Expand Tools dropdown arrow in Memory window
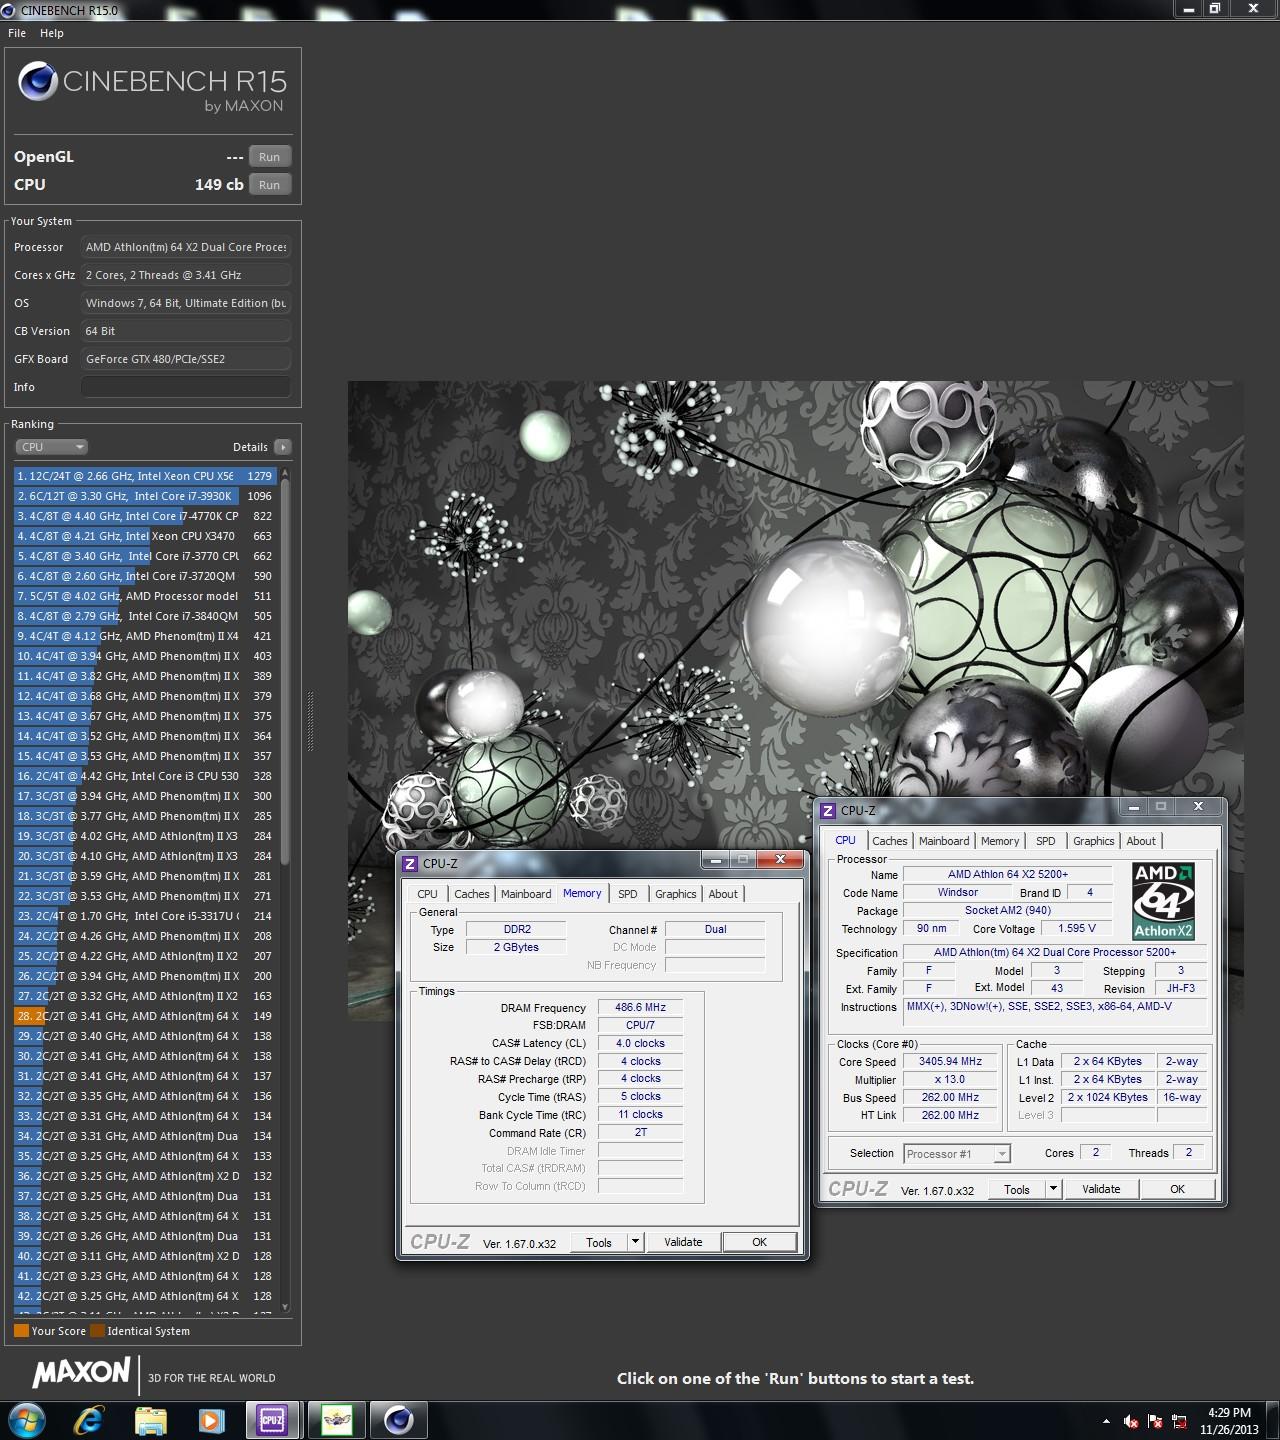1280x1440 pixels. coord(635,1242)
